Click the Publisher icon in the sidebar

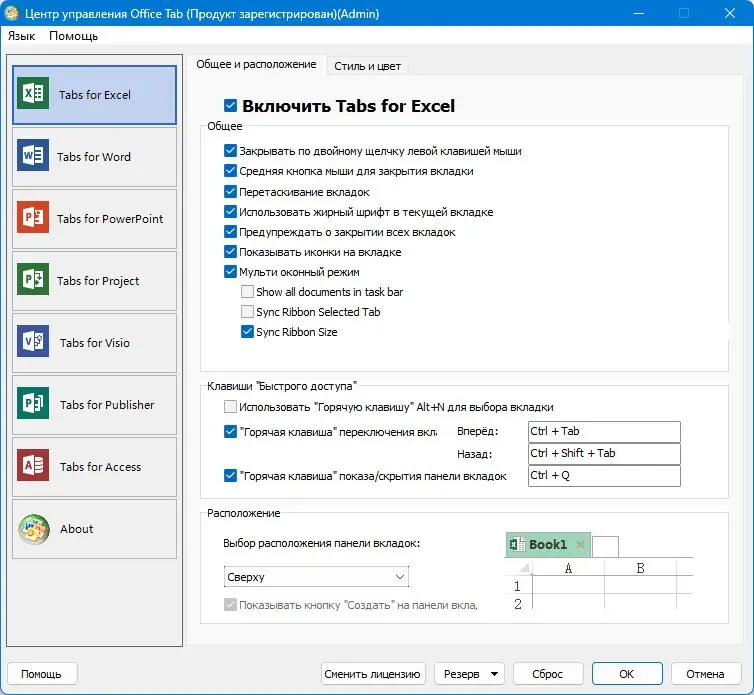[x=33, y=403]
